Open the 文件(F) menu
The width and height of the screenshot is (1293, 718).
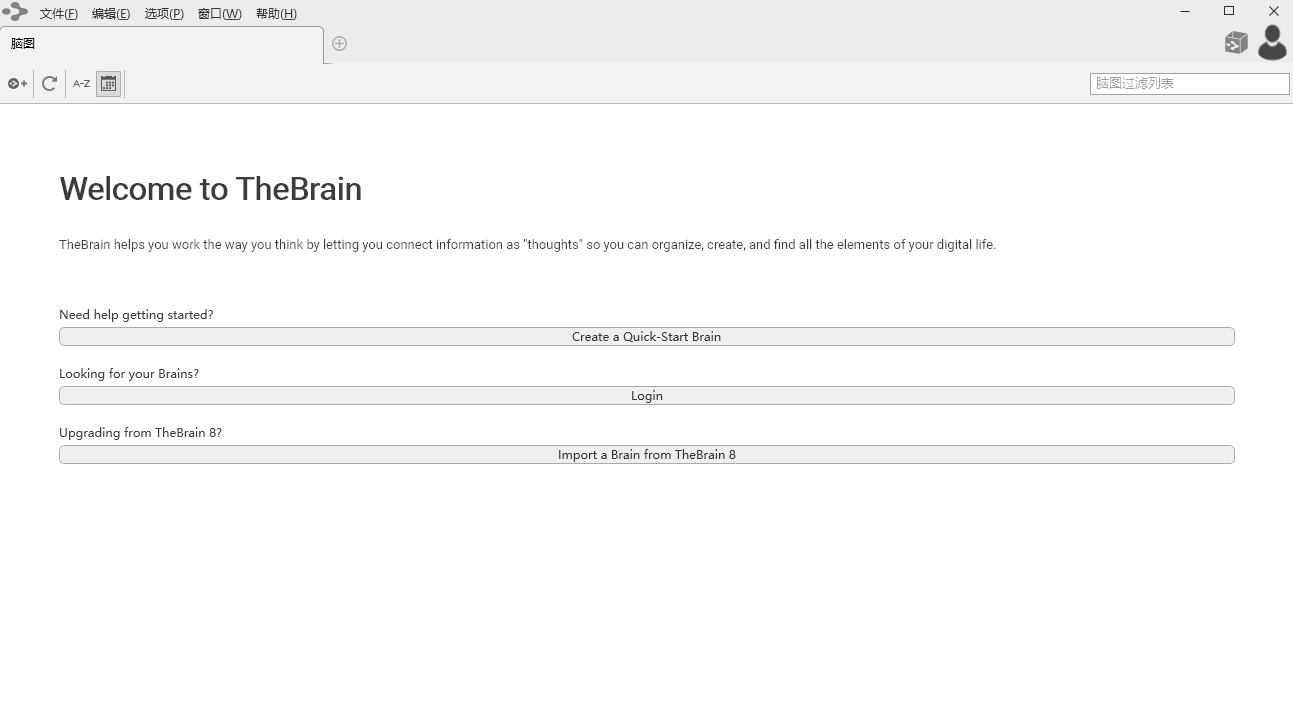(x=59, y=14)
